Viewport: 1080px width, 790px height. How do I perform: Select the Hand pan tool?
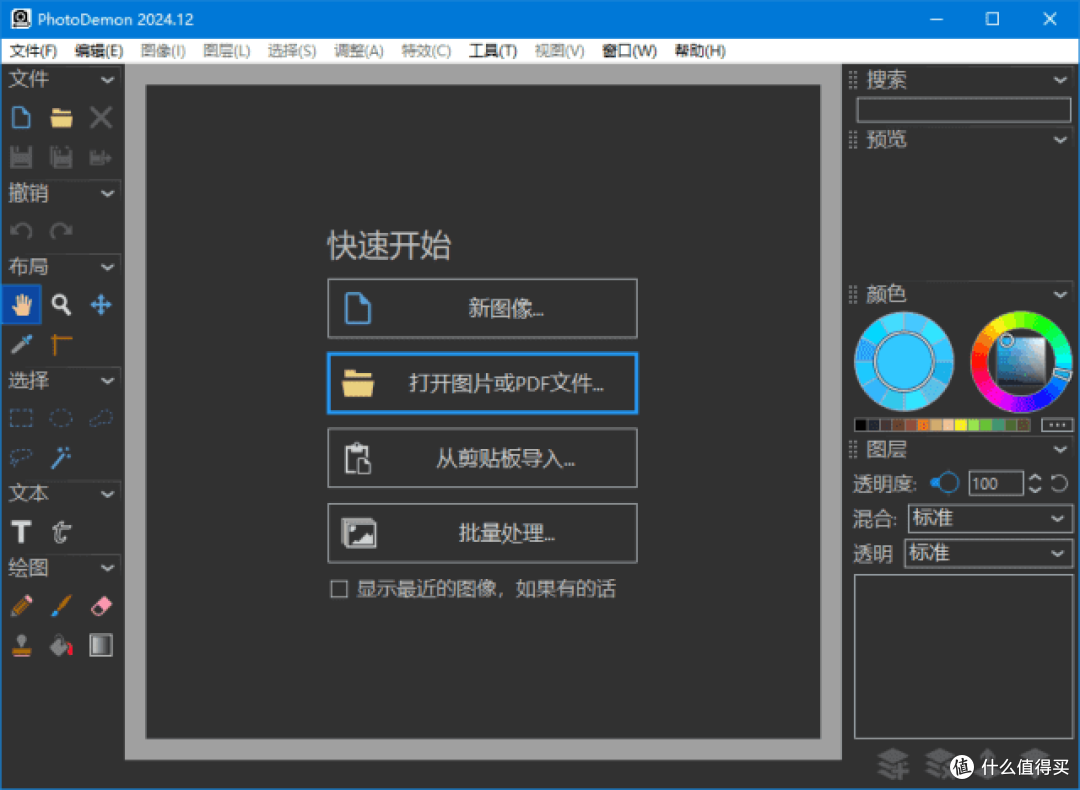pos(21,304)
